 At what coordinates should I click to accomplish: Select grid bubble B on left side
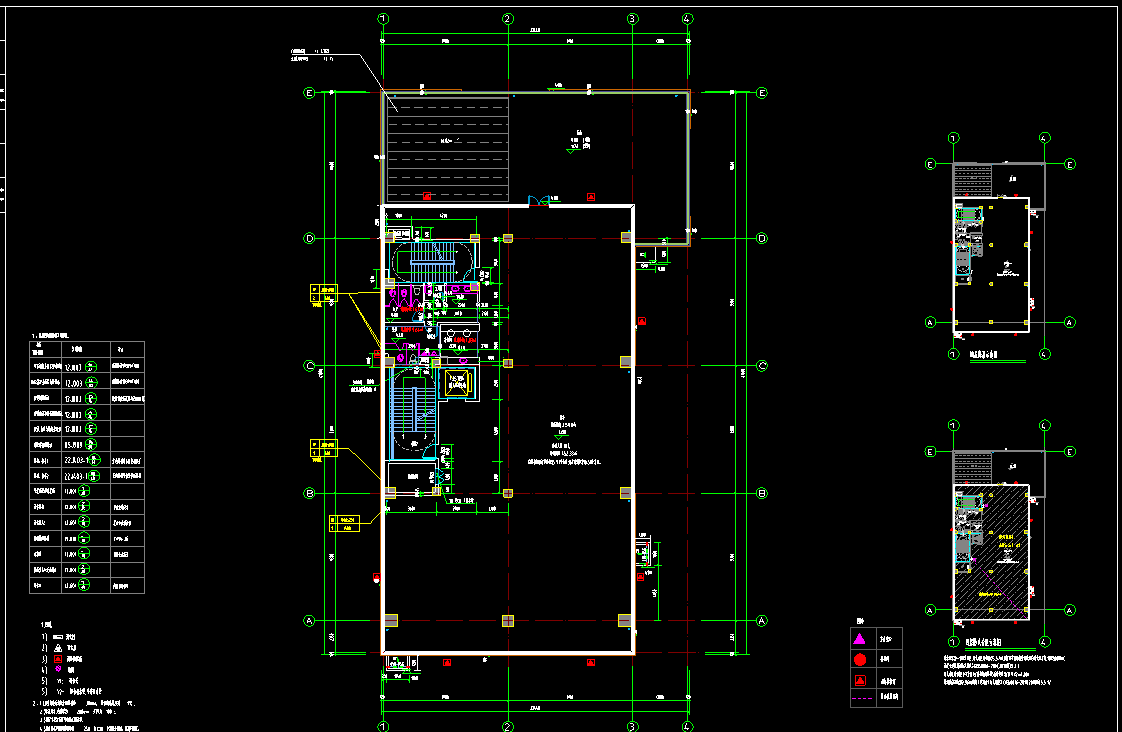(x=310, y=493)
